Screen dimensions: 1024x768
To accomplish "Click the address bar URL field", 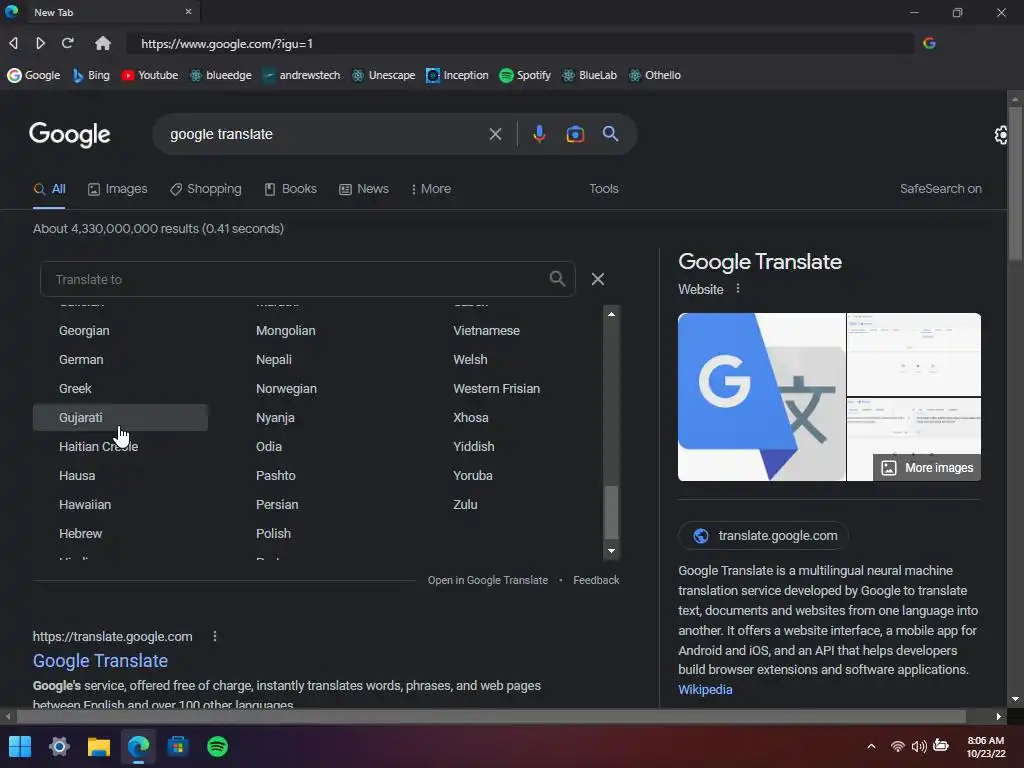I will point(519,43).
